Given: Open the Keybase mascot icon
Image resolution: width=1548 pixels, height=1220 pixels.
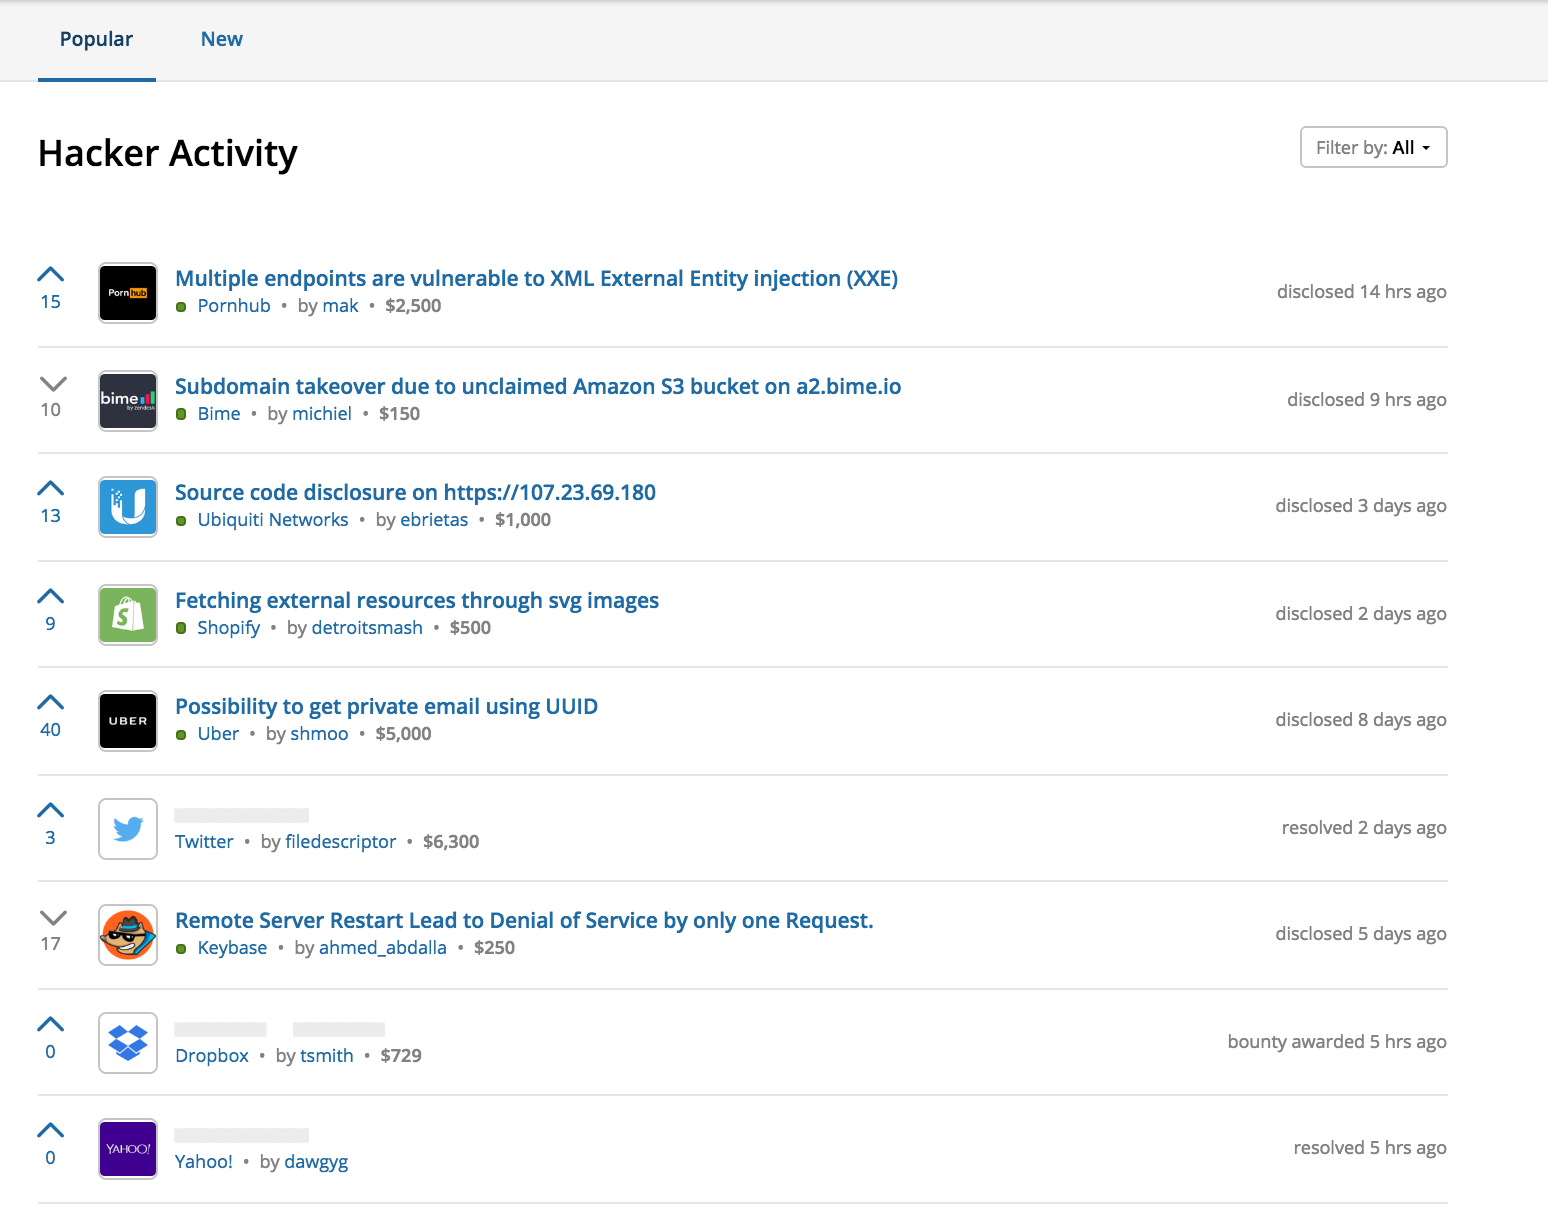Looking at the screenshot, I should tap(128, 935).
